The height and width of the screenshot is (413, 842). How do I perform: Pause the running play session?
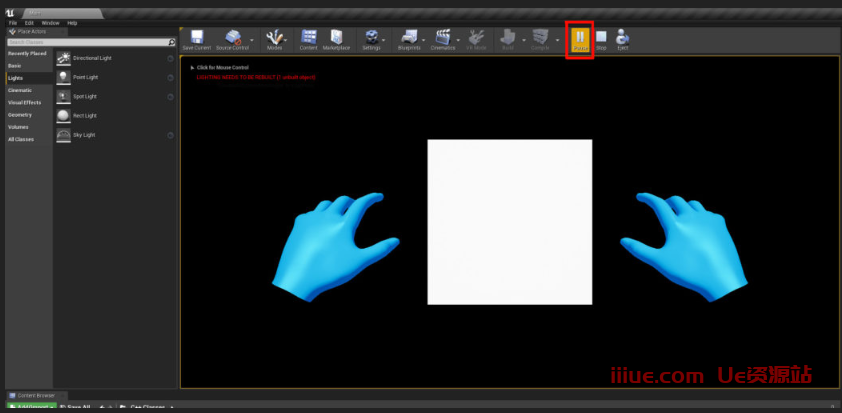(580, 39)
